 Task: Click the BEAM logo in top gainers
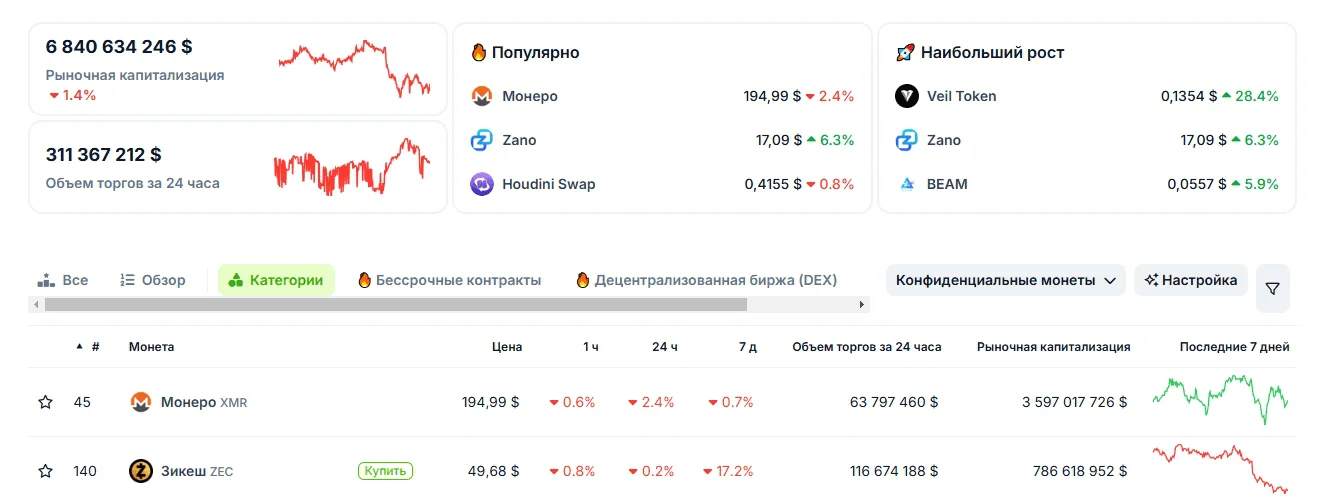click(907, 184)
